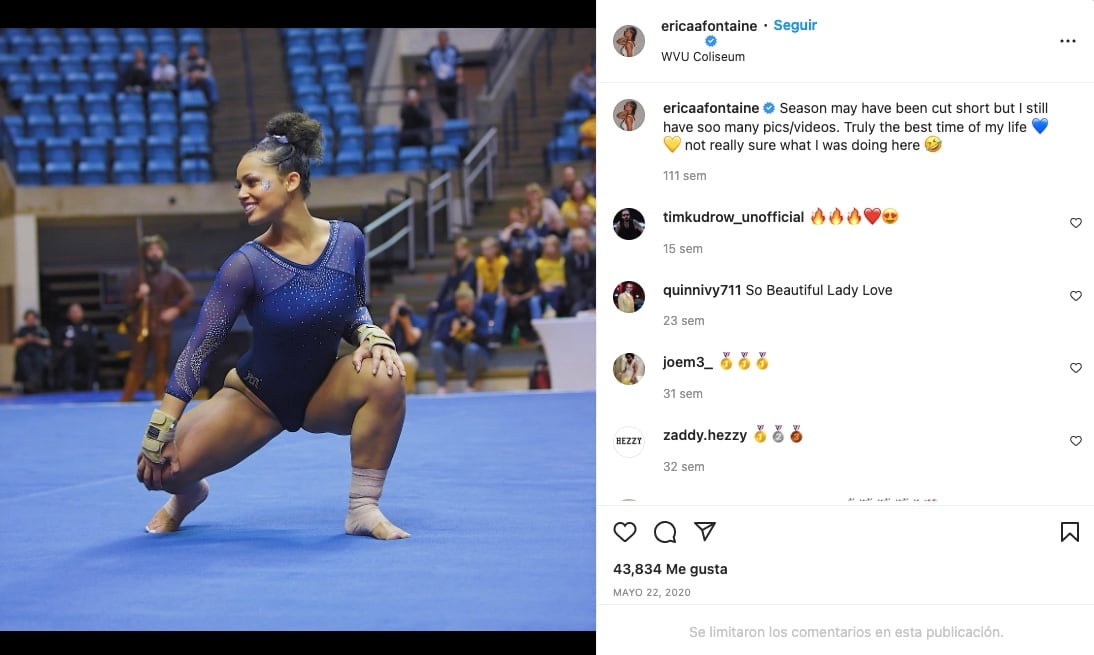Open the HEZZY avatar of zaddy.hezzy
The height and width of the screenshot is (655, 1094).
629,442
